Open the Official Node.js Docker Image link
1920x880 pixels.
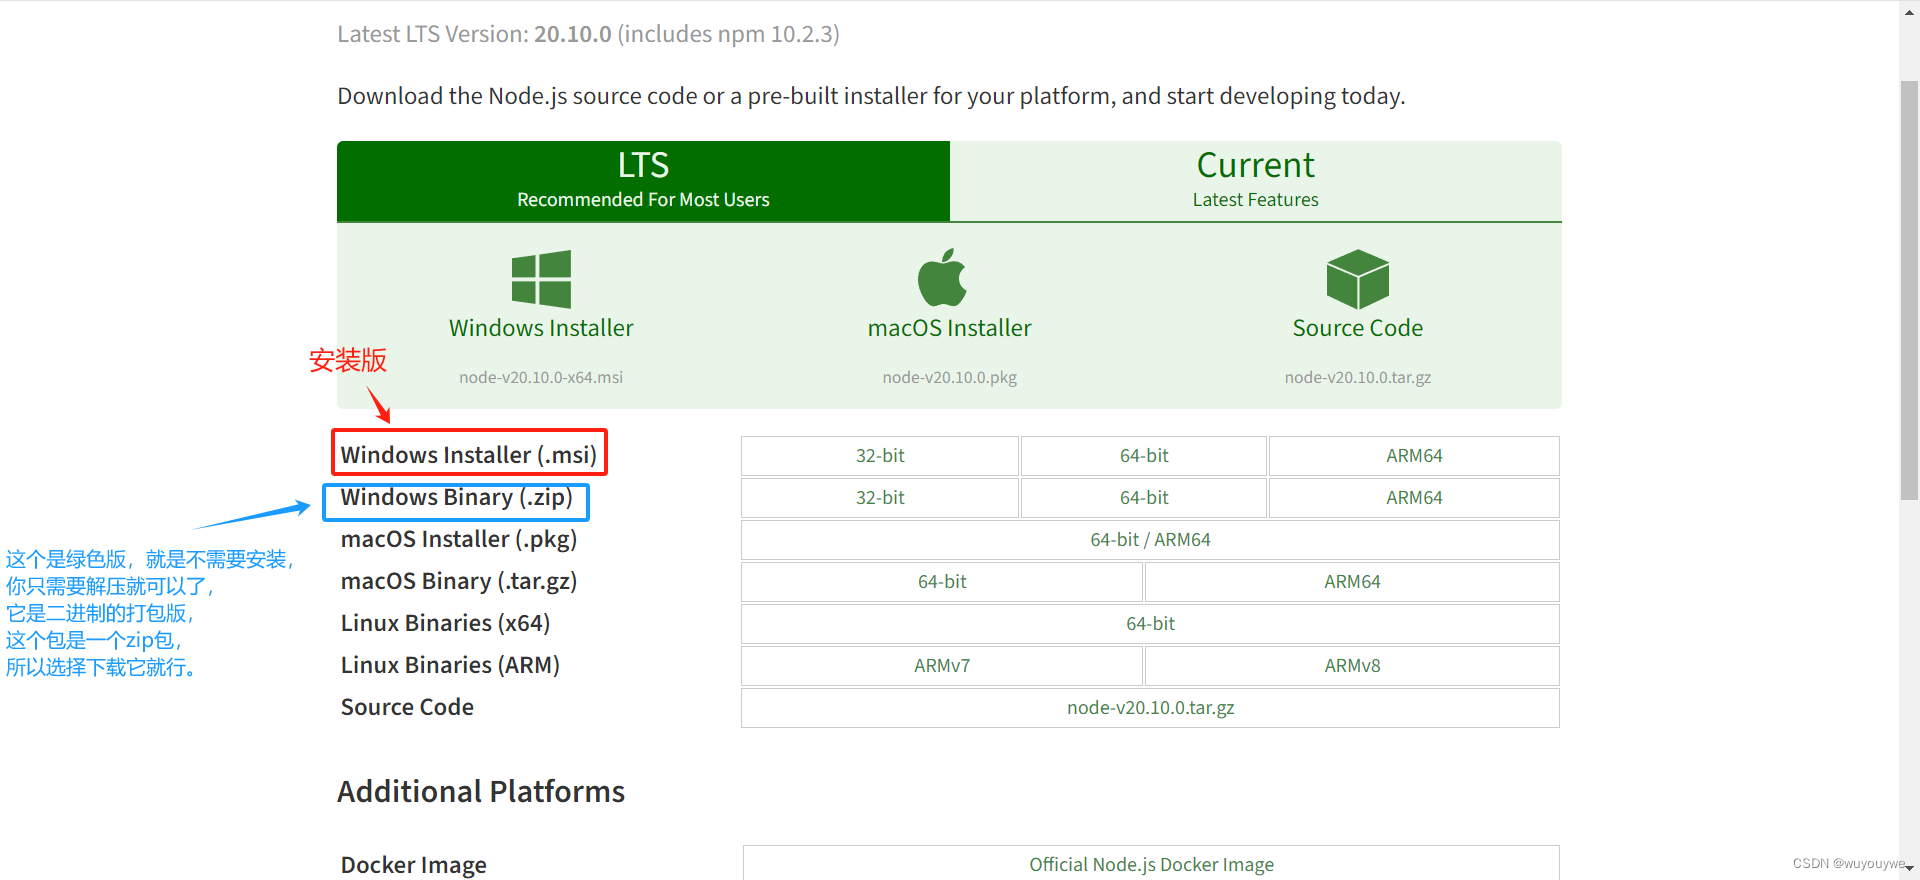[1151, 864]
